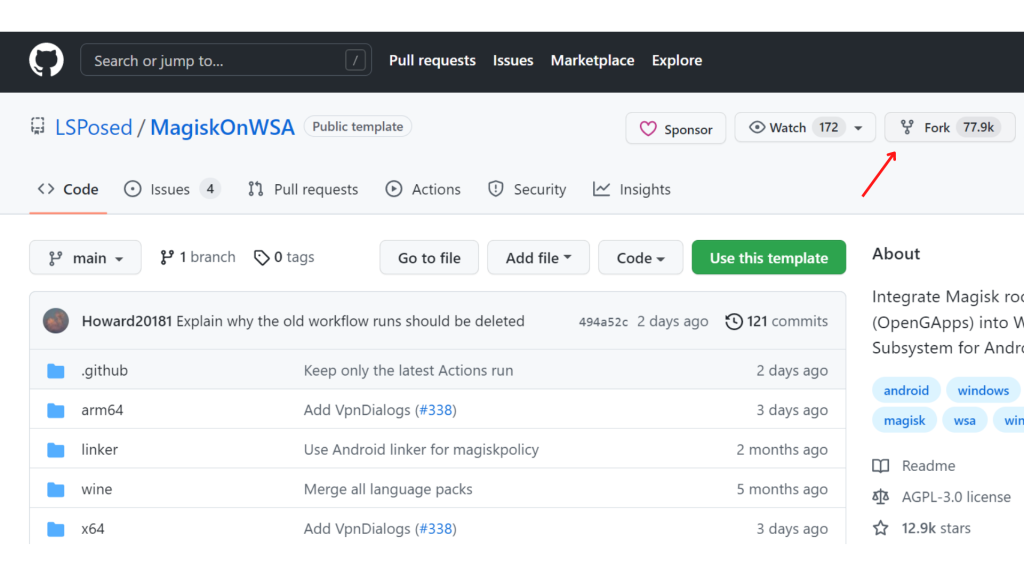
Task: Open the MagiskOnWSA repository link
Action: pyautogui.click(x=222, y=127)
